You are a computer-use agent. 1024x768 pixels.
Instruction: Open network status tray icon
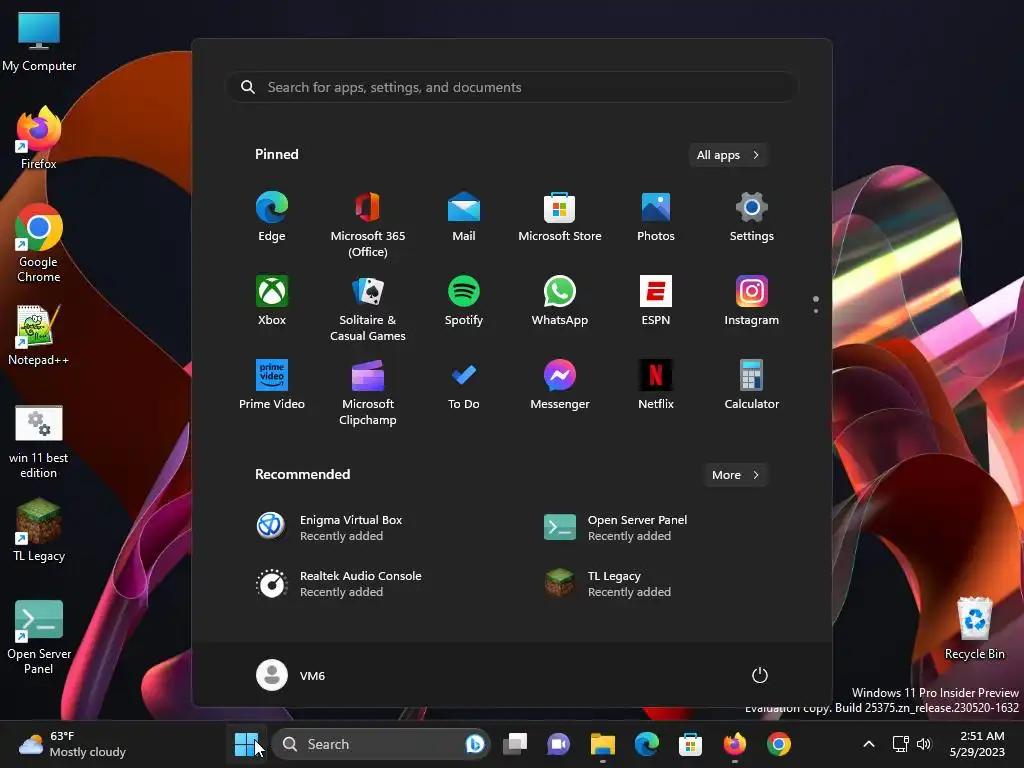pos(901,744)
